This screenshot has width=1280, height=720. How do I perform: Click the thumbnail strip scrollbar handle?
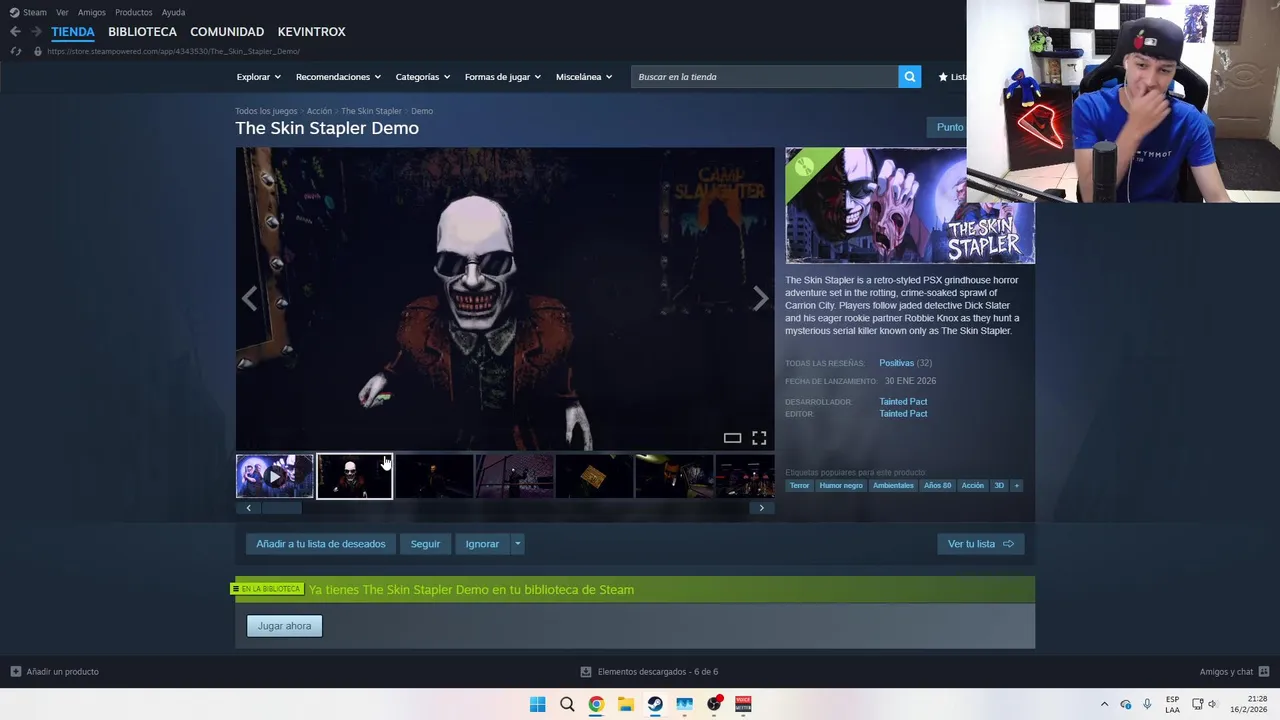click(281, 508)
